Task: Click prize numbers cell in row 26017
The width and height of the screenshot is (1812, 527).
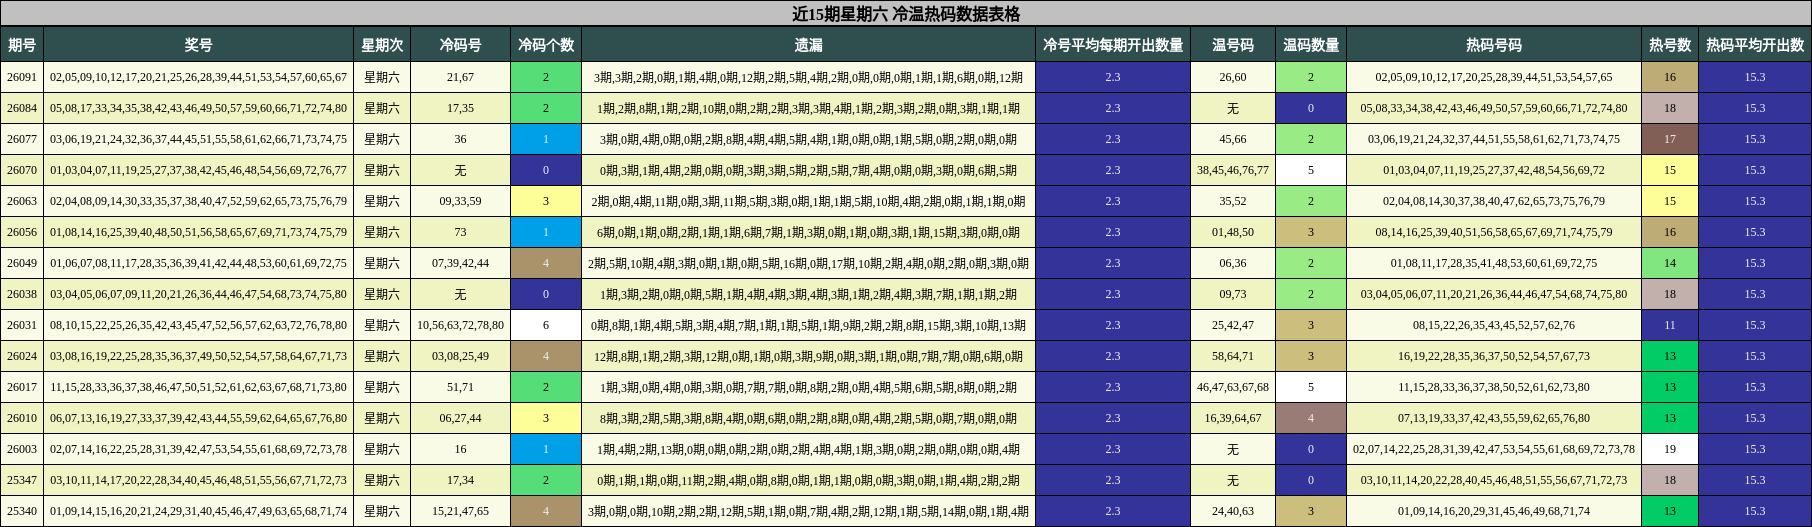Action: click(x=198, y=387)
